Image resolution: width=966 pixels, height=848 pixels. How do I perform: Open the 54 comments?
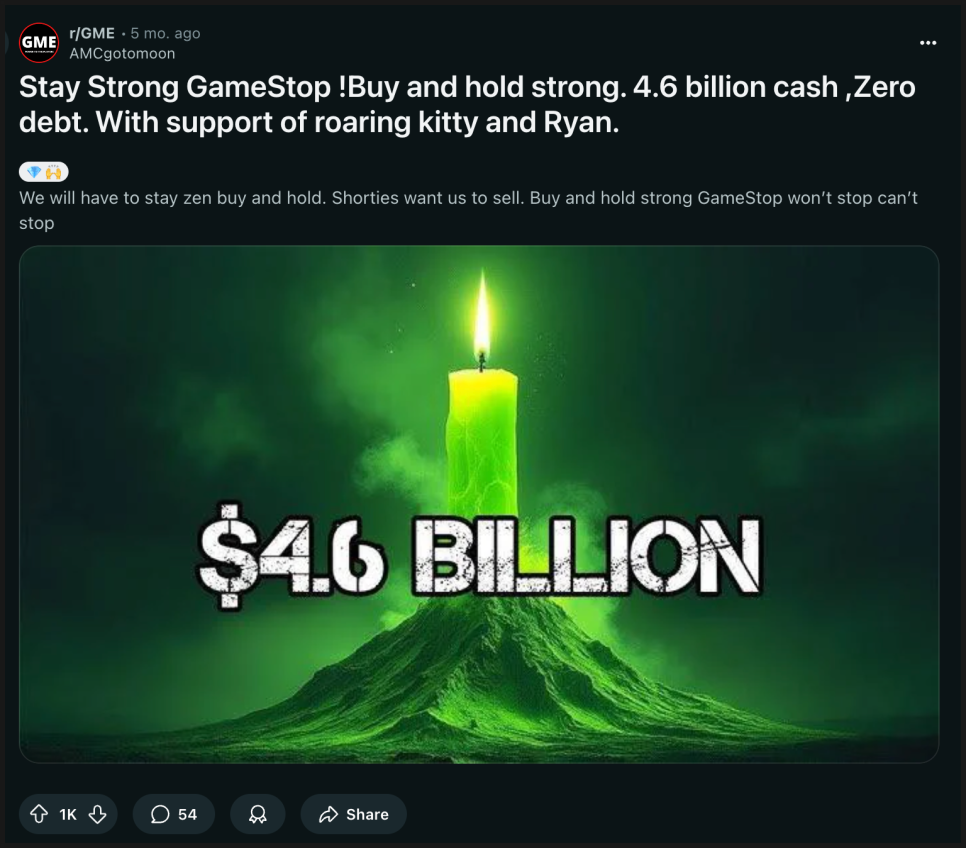tap(174, 814)
